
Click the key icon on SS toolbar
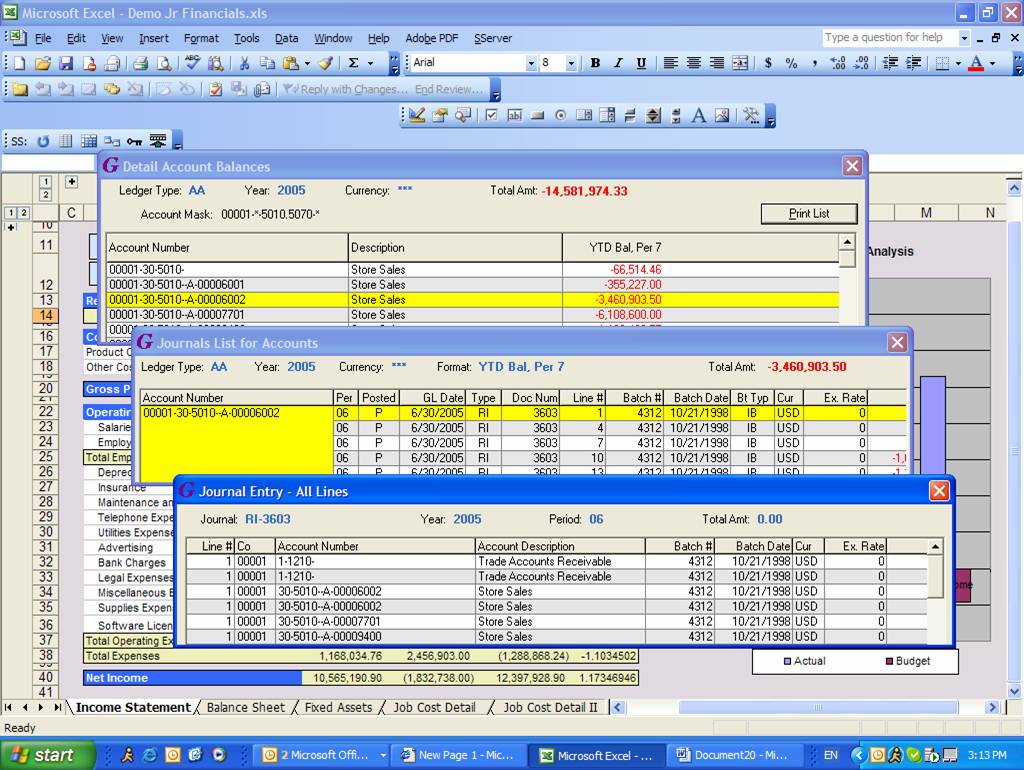[135, 141]
